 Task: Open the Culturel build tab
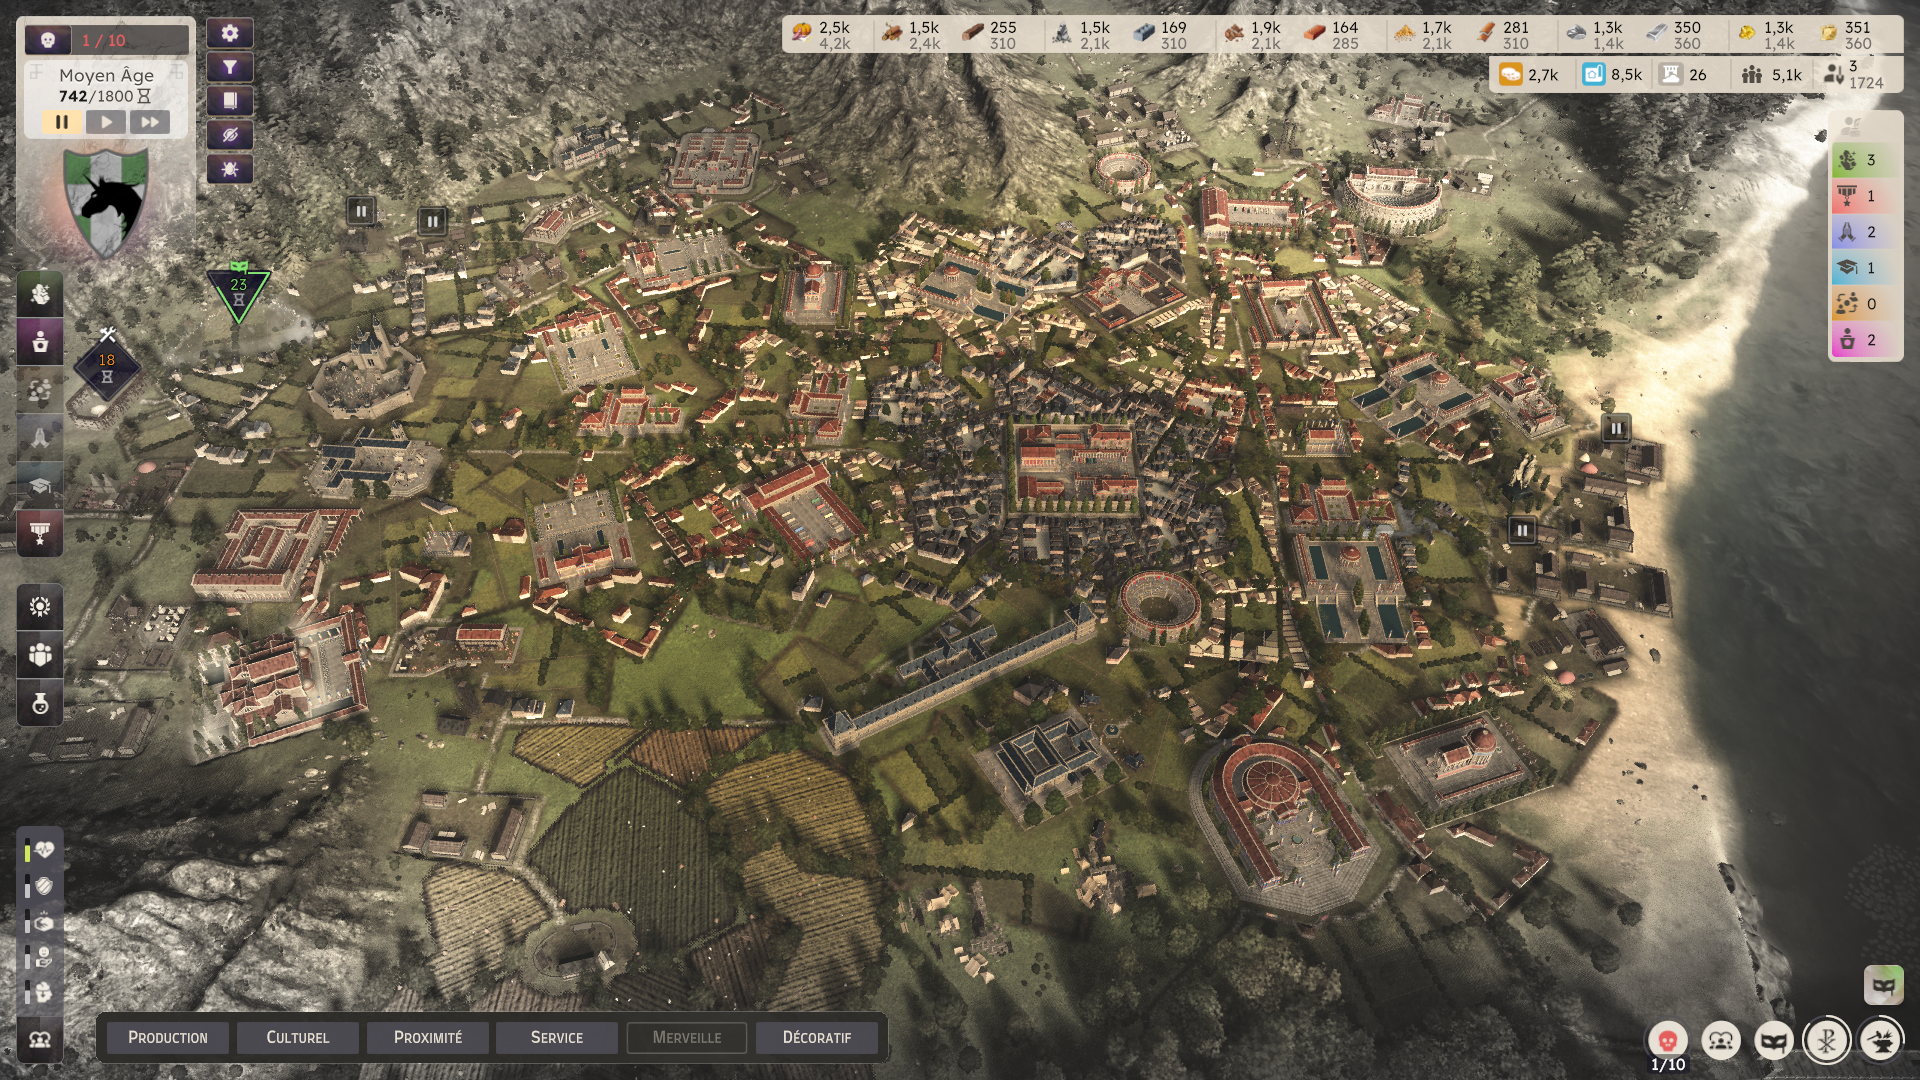(x=297, y=1037)
